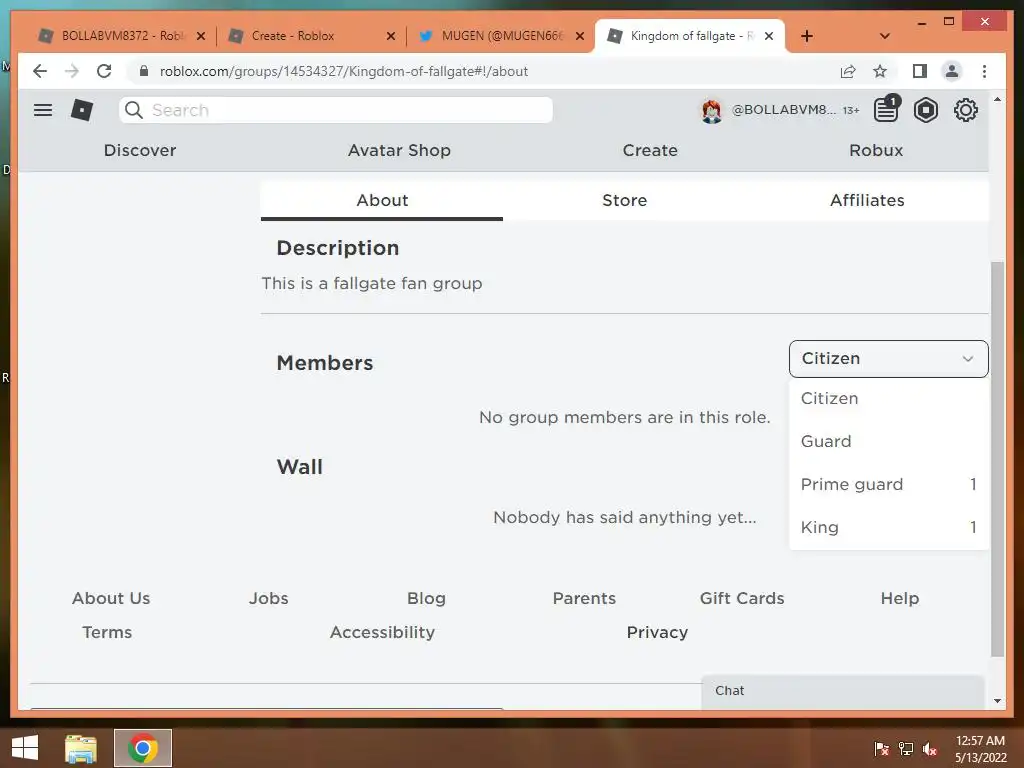
Task: Open the Accessibility footer link
Action: point(382,632)
